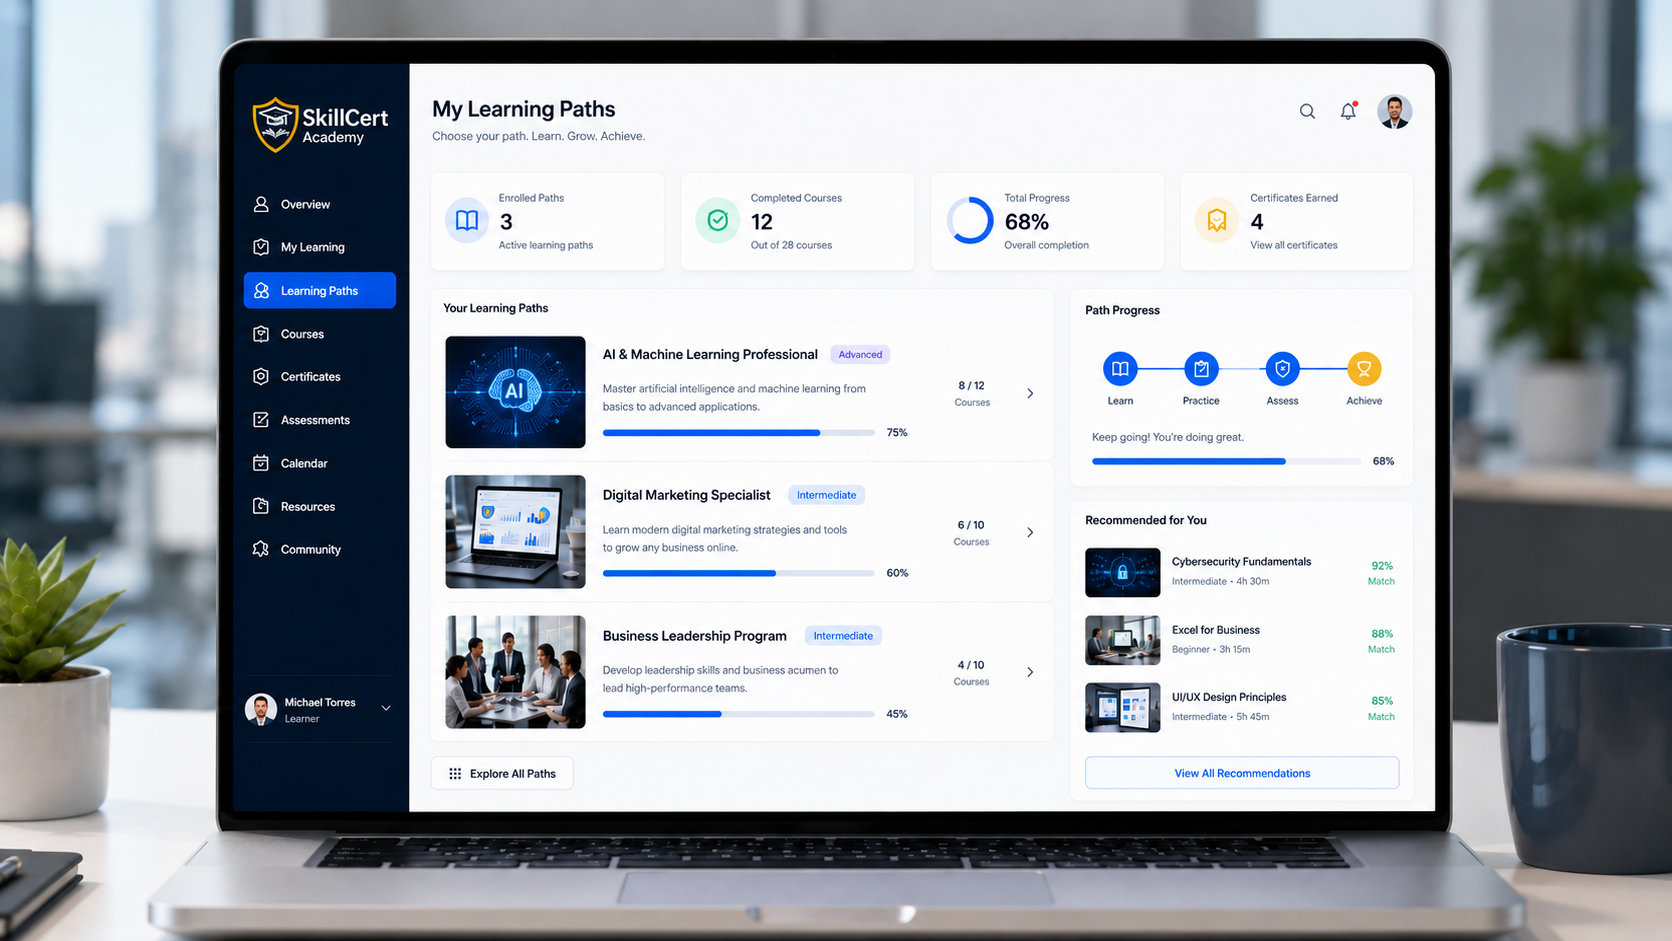Open the Cybersecurity Fundamentals thumbnail
This screenshot has height=941, width=1672.
pos(1123,572)
